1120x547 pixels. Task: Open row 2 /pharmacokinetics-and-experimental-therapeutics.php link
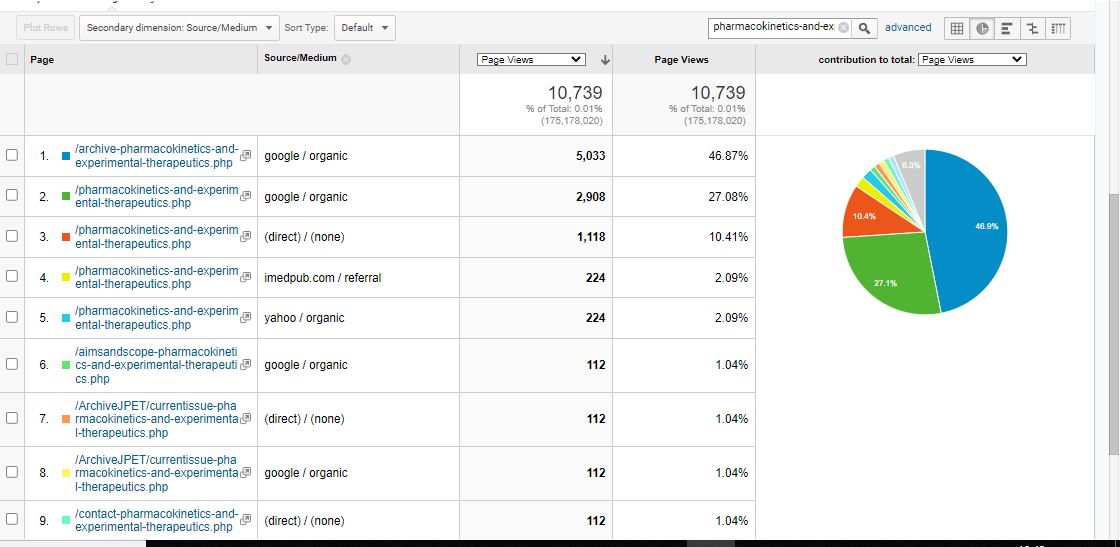[x=156, y=196]
